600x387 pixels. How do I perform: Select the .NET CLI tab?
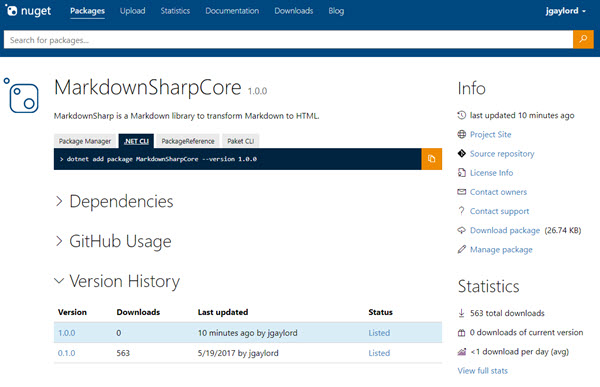pos(136,141)
